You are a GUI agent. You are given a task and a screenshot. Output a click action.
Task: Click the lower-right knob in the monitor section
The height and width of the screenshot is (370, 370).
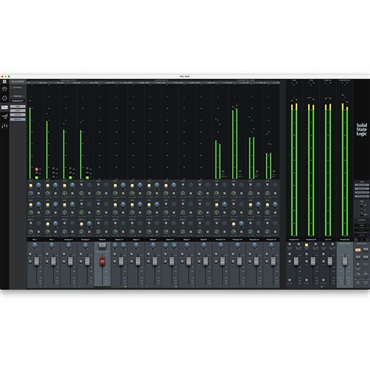[x=366, y=276]
